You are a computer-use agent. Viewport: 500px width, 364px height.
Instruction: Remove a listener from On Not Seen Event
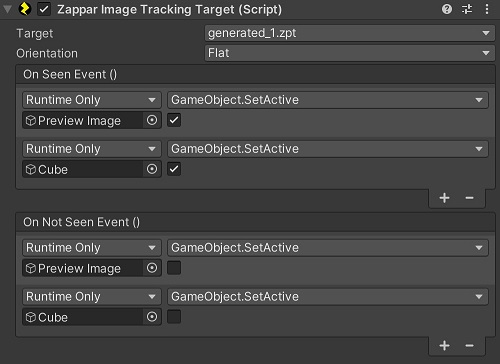click(x=469, y=346)
